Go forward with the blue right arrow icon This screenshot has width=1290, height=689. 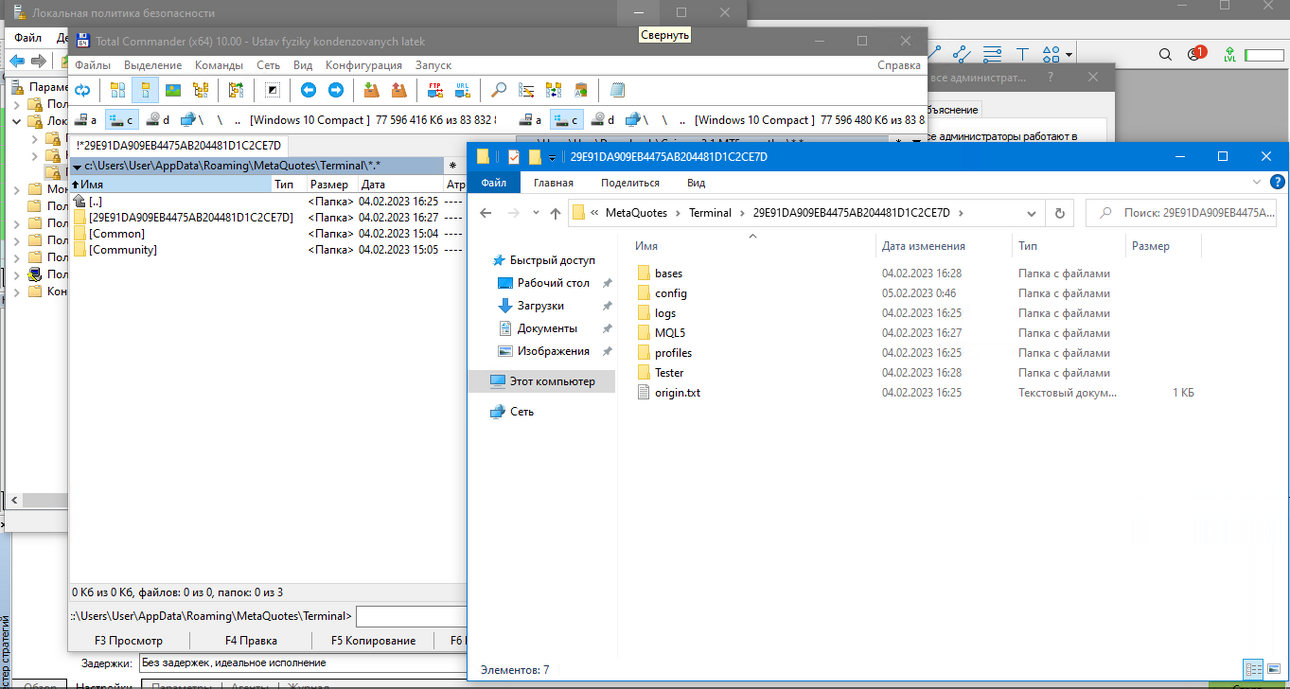pos(336,90)
